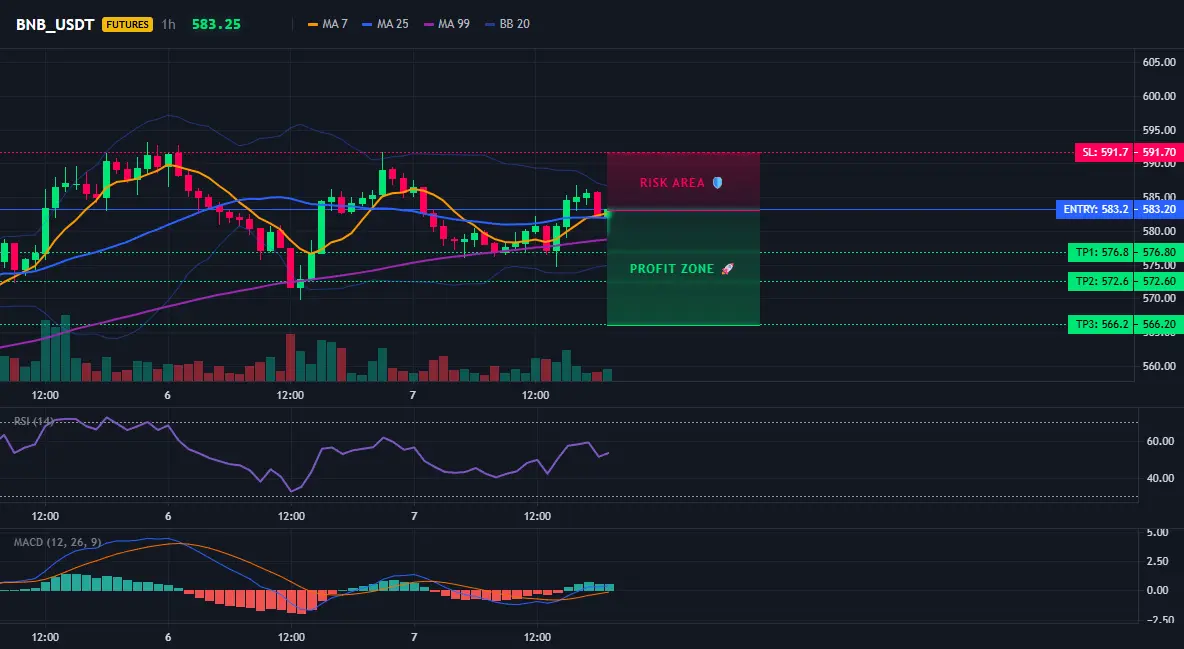Click the 566.20 price axis tag

(1159, 325)
